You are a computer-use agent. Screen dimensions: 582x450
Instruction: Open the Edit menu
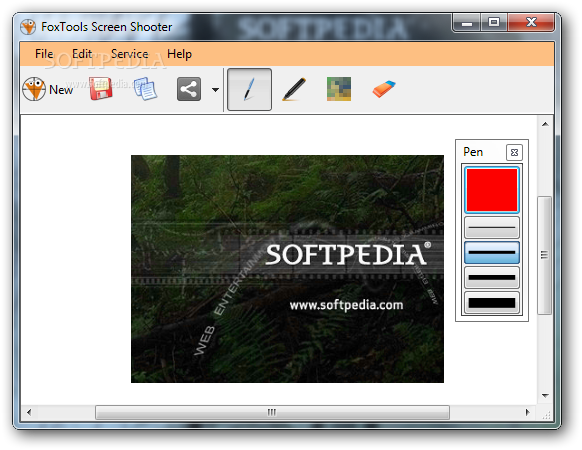point(82,54)
